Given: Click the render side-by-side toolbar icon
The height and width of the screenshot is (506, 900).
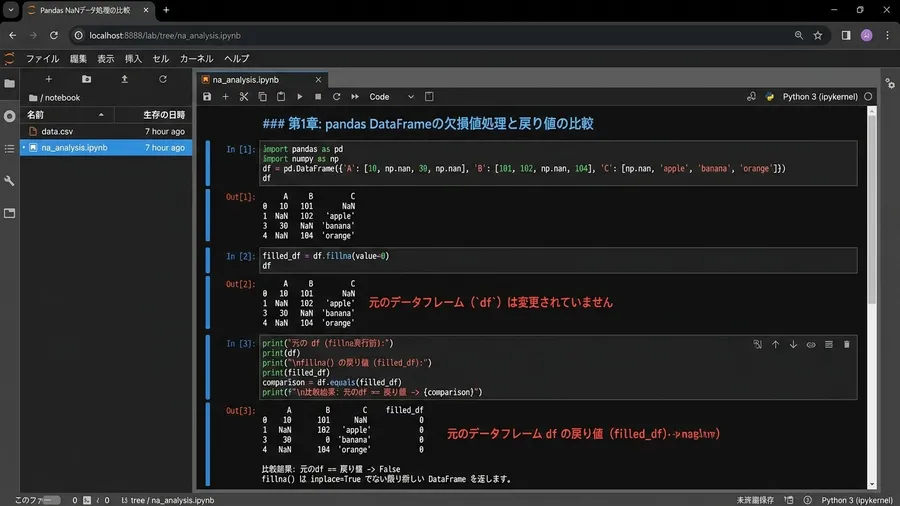Looking at the screenshot, I should point(429,96).
